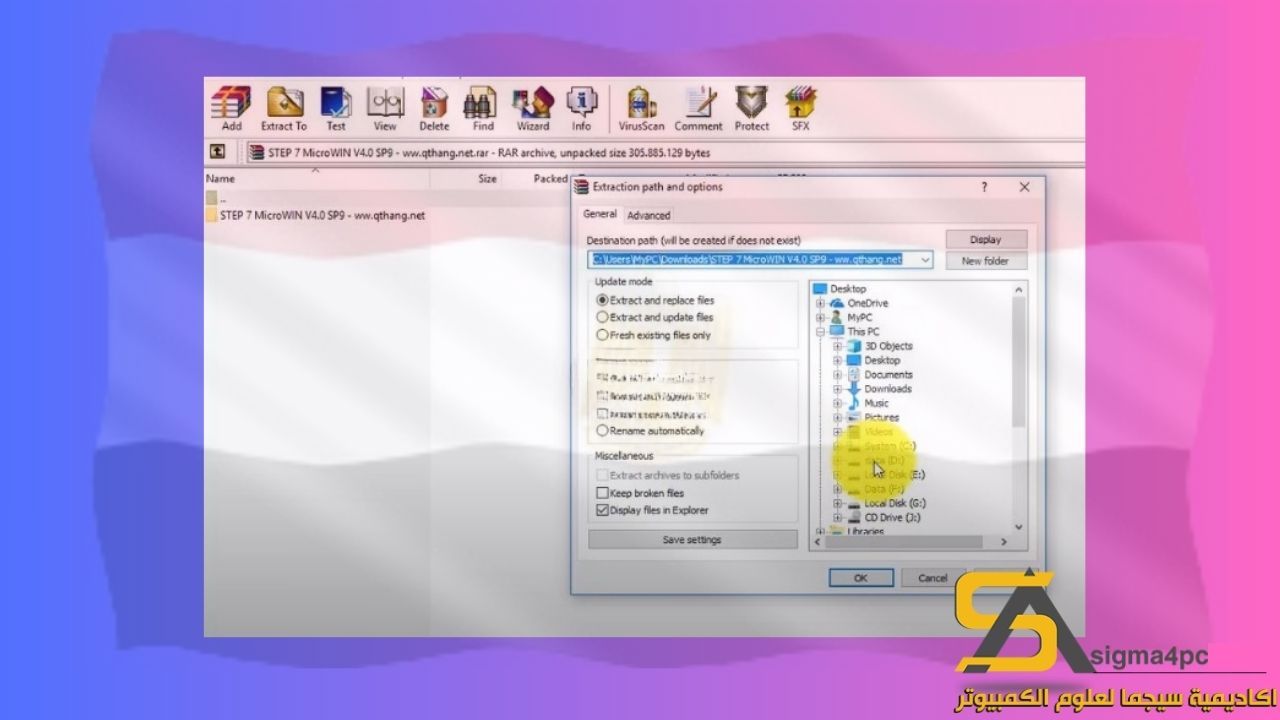This screenshot has height=720, width=1280.
Task: Switch to the Advanced tab
Action: 649,215
